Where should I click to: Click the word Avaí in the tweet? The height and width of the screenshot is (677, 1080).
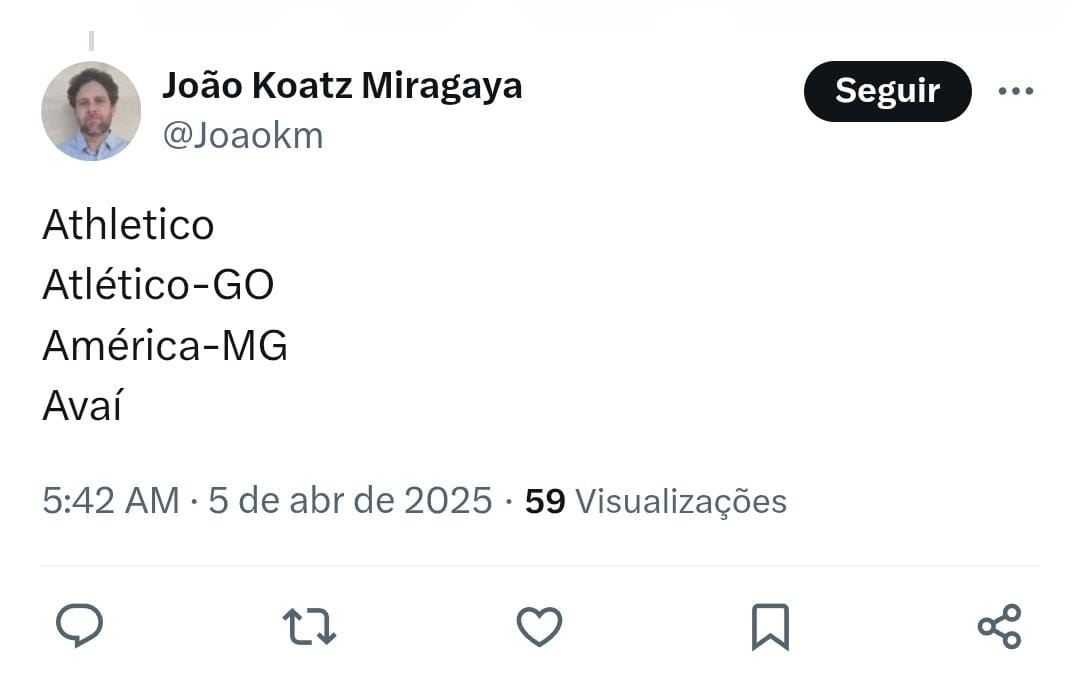[82, 406]
